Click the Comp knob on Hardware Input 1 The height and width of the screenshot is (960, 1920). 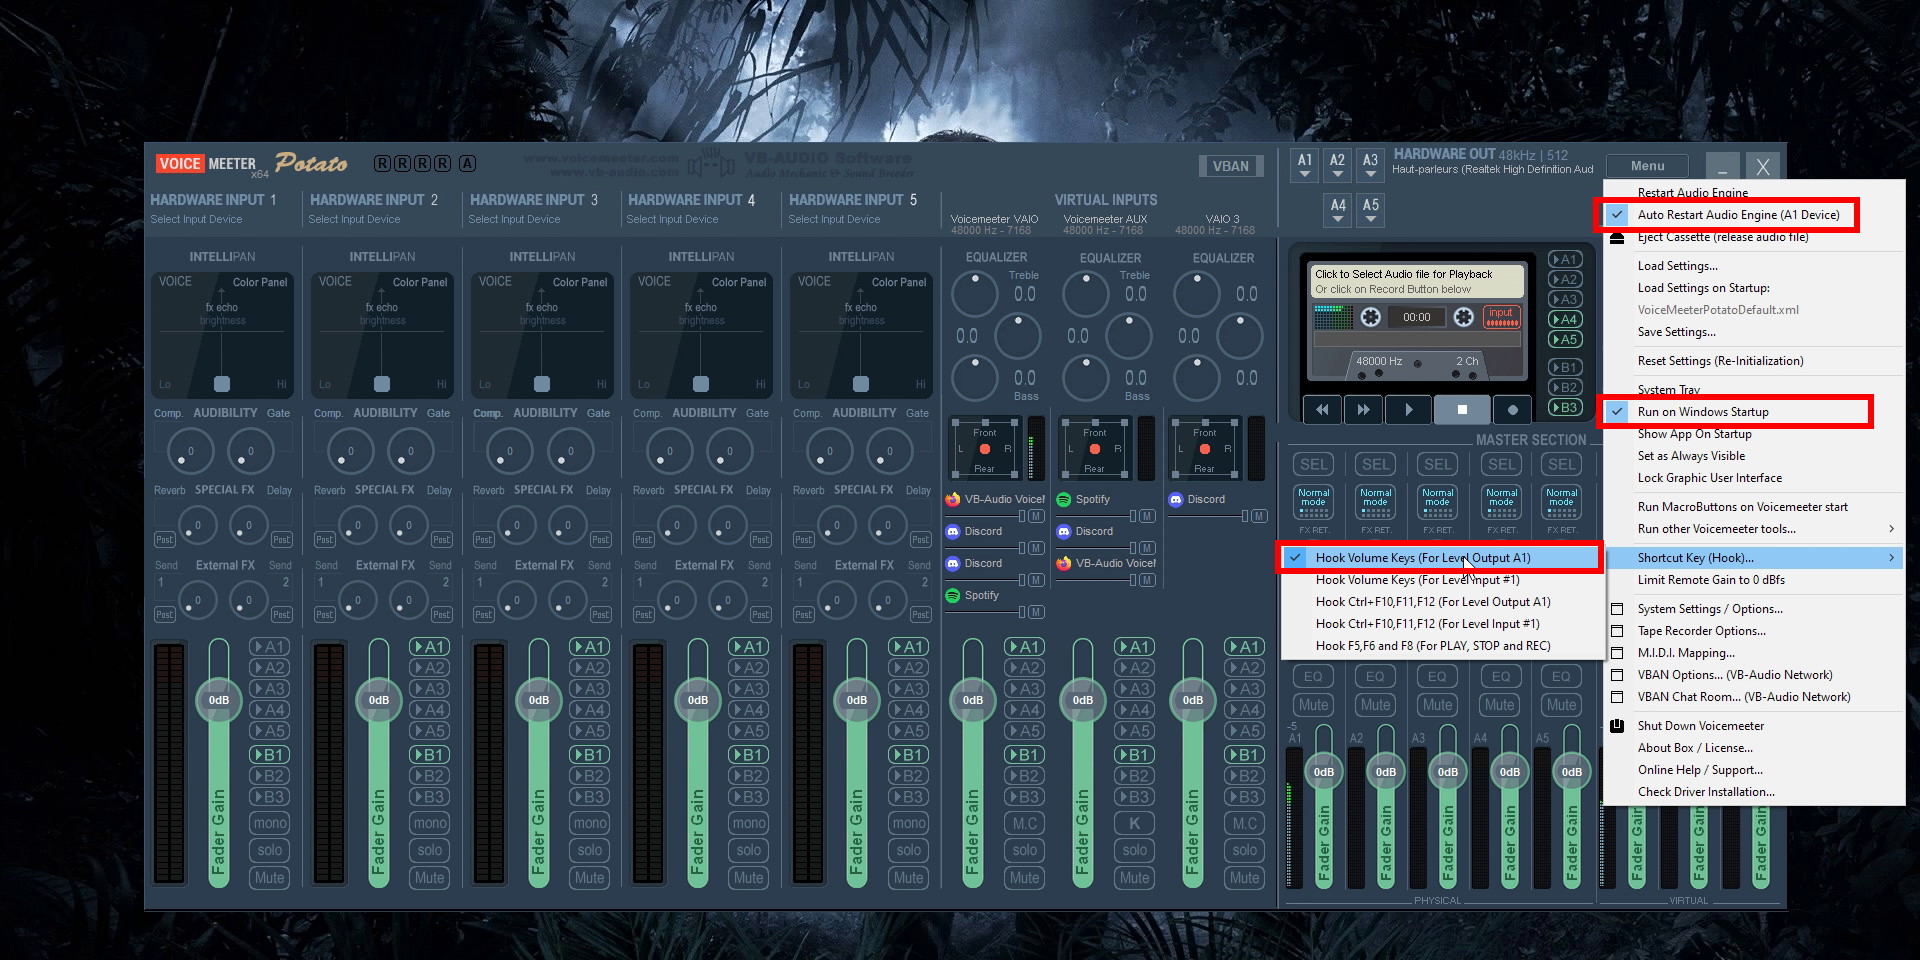pyautogui.click(x=190, y=451)
